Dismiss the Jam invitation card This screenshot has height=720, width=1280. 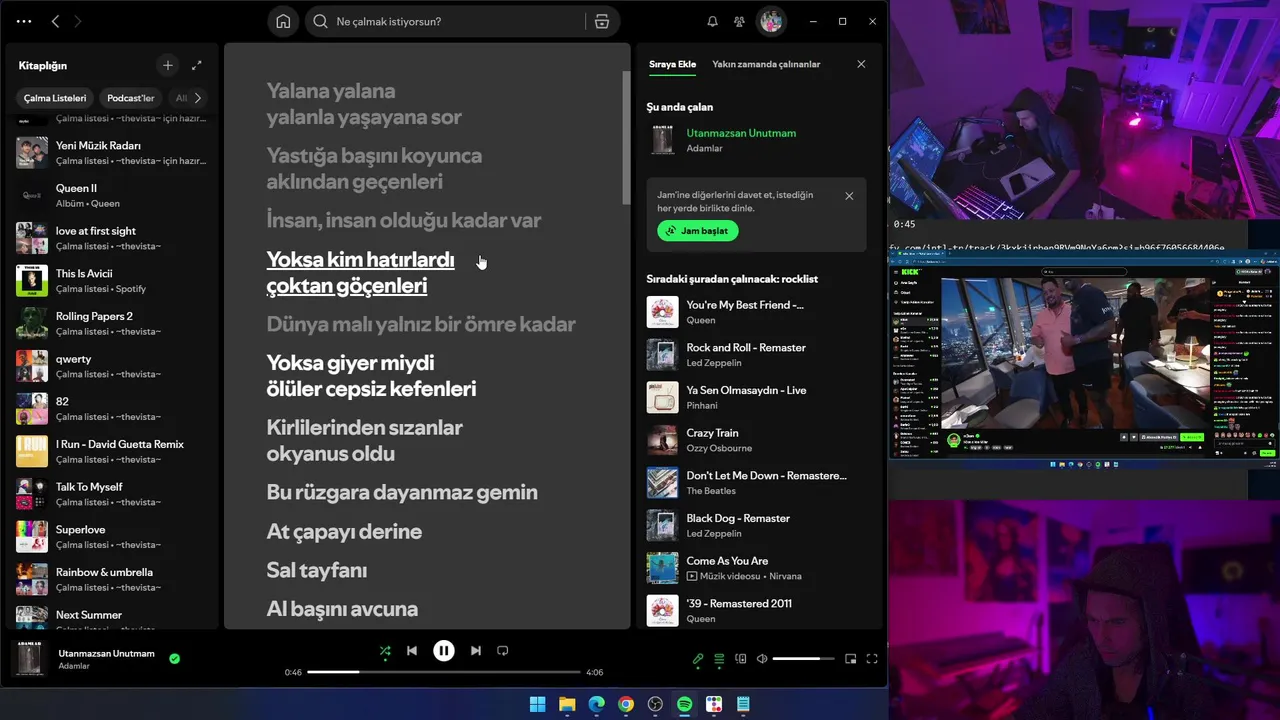click(x=849, y=196)
